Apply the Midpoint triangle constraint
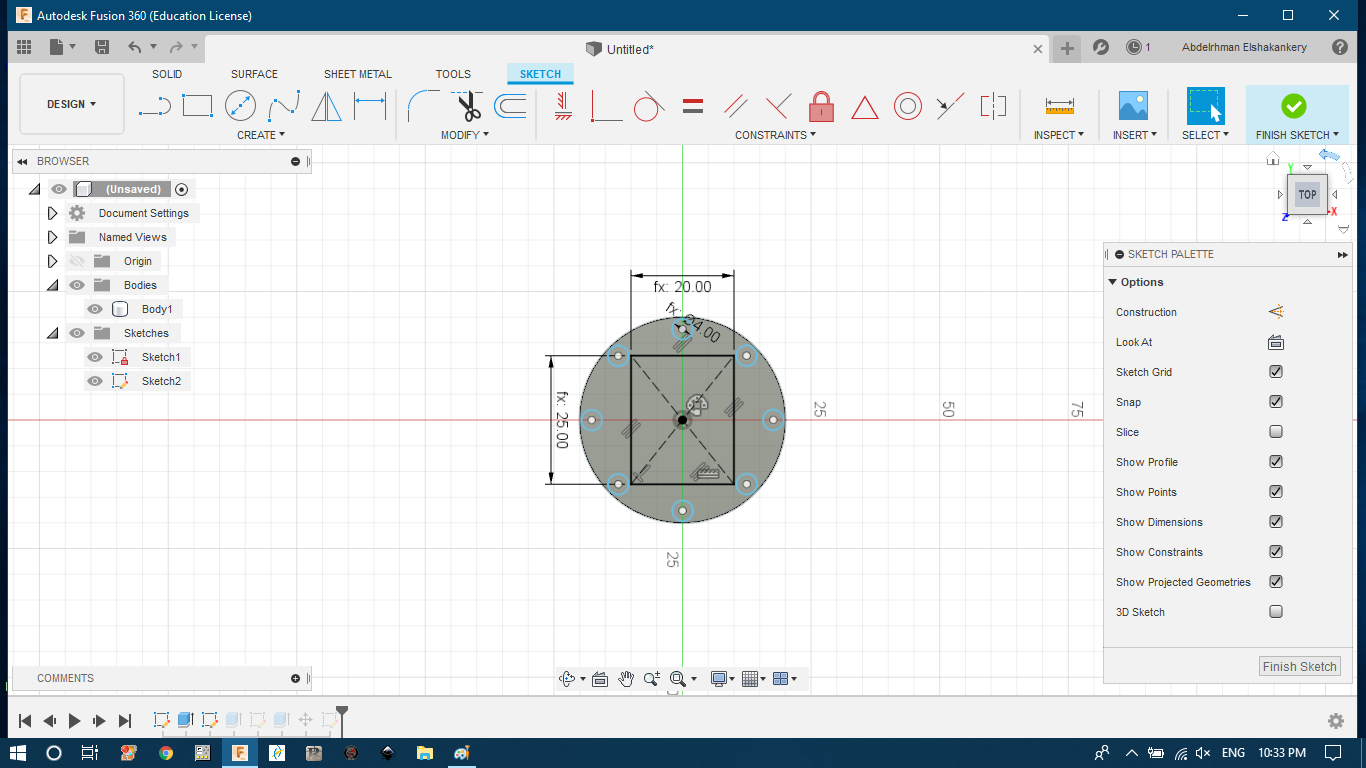Viewport: 1366px width, 768px height. 864,106
